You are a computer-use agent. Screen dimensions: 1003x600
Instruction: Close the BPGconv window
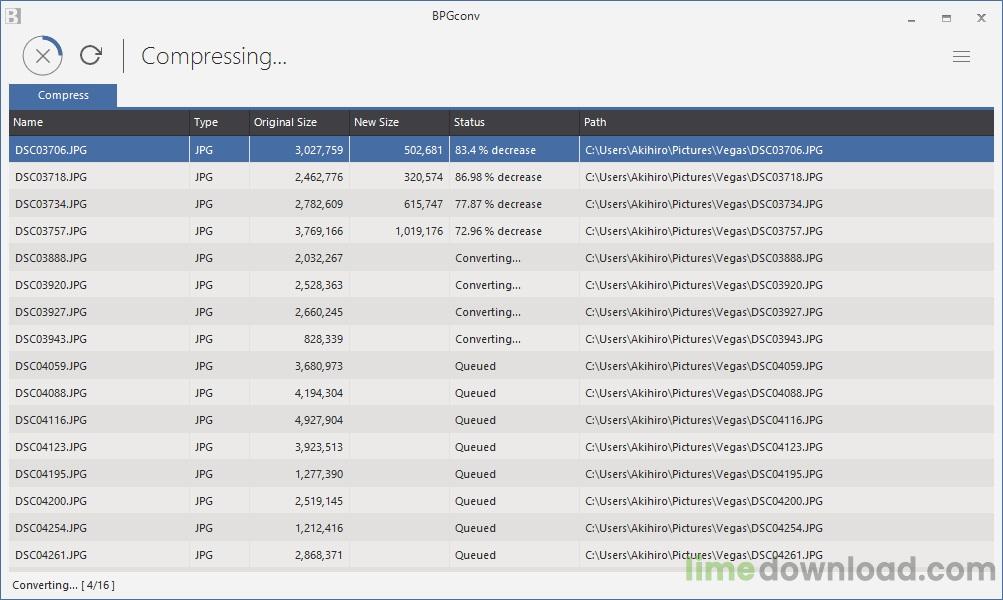point(981,18)
